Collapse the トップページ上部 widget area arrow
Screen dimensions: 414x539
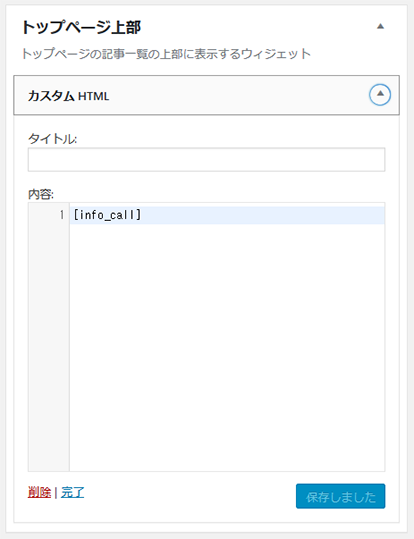pyautogui.click(x=380, y=26)
